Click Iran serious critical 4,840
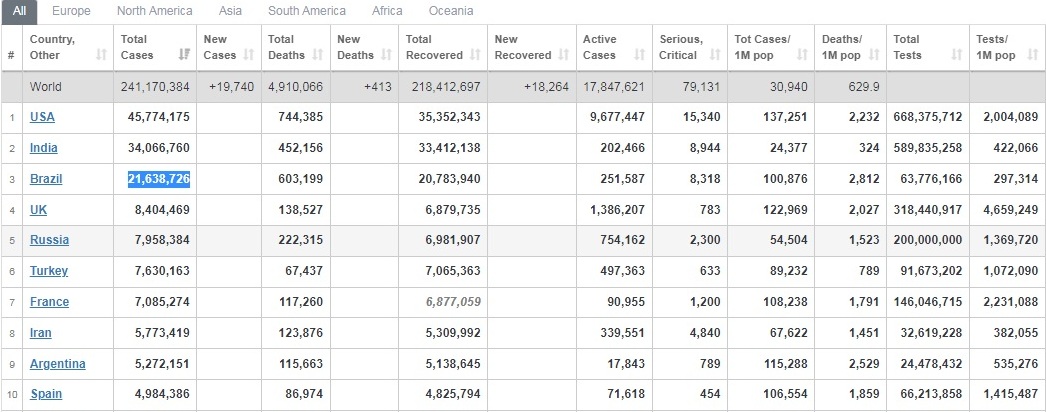Image resolution: width=1046 pixels, height=412 pixels. tap(706, 333)
